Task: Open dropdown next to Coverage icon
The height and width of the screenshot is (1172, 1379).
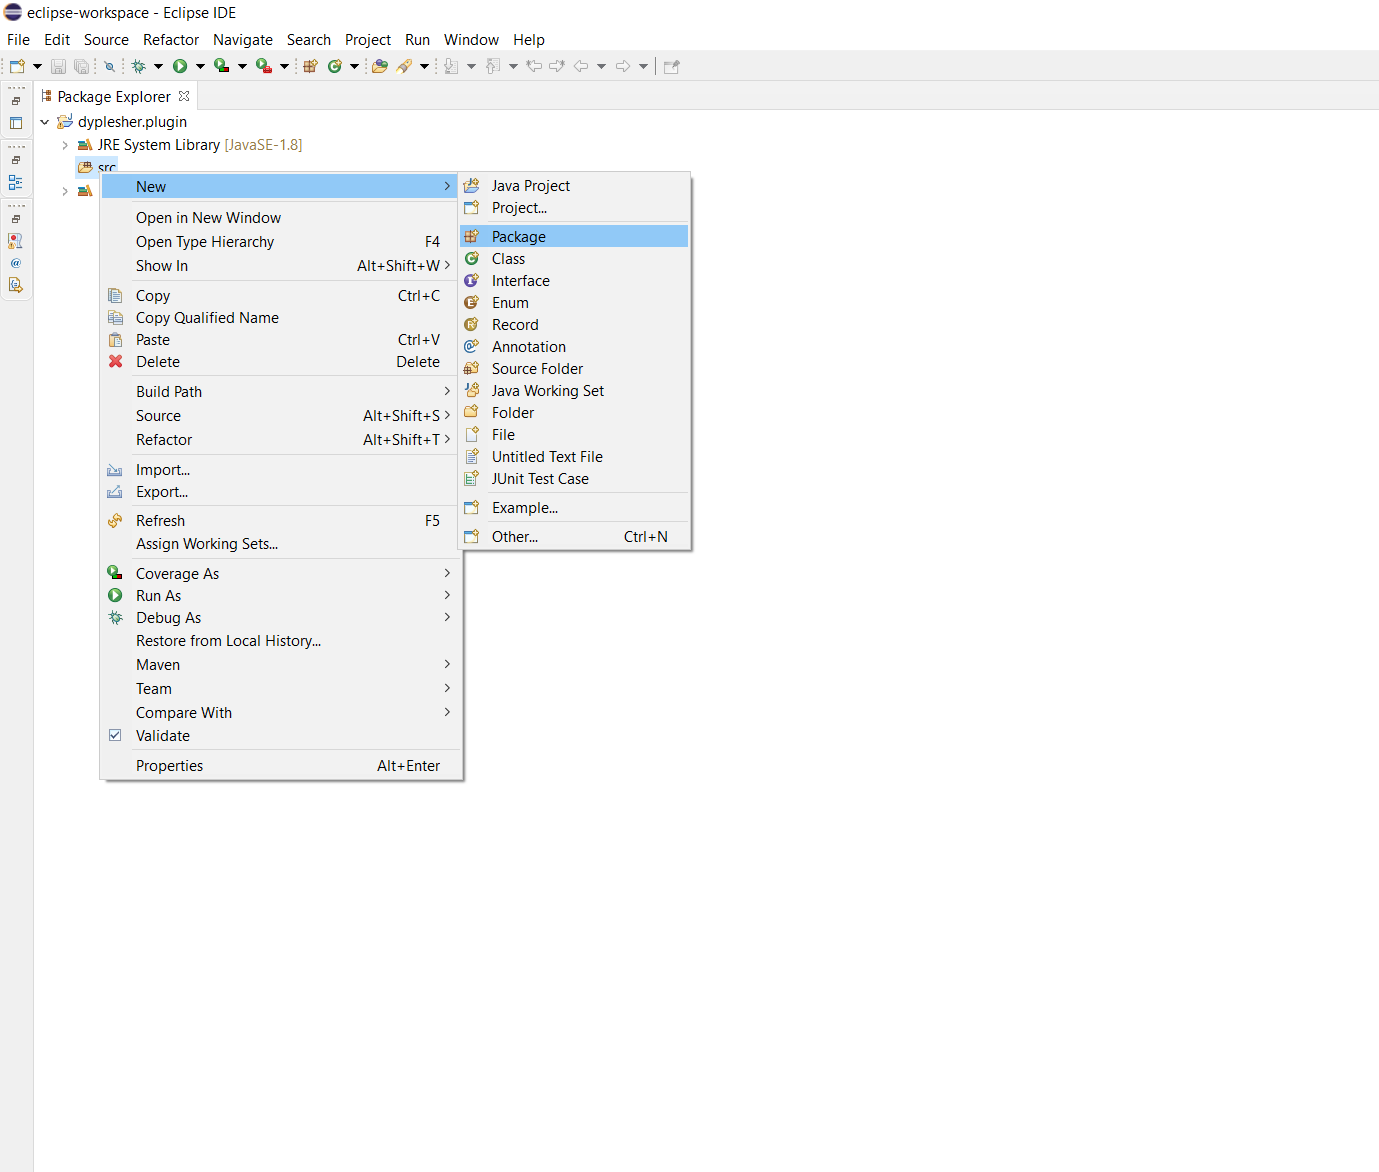Action: 242,66
